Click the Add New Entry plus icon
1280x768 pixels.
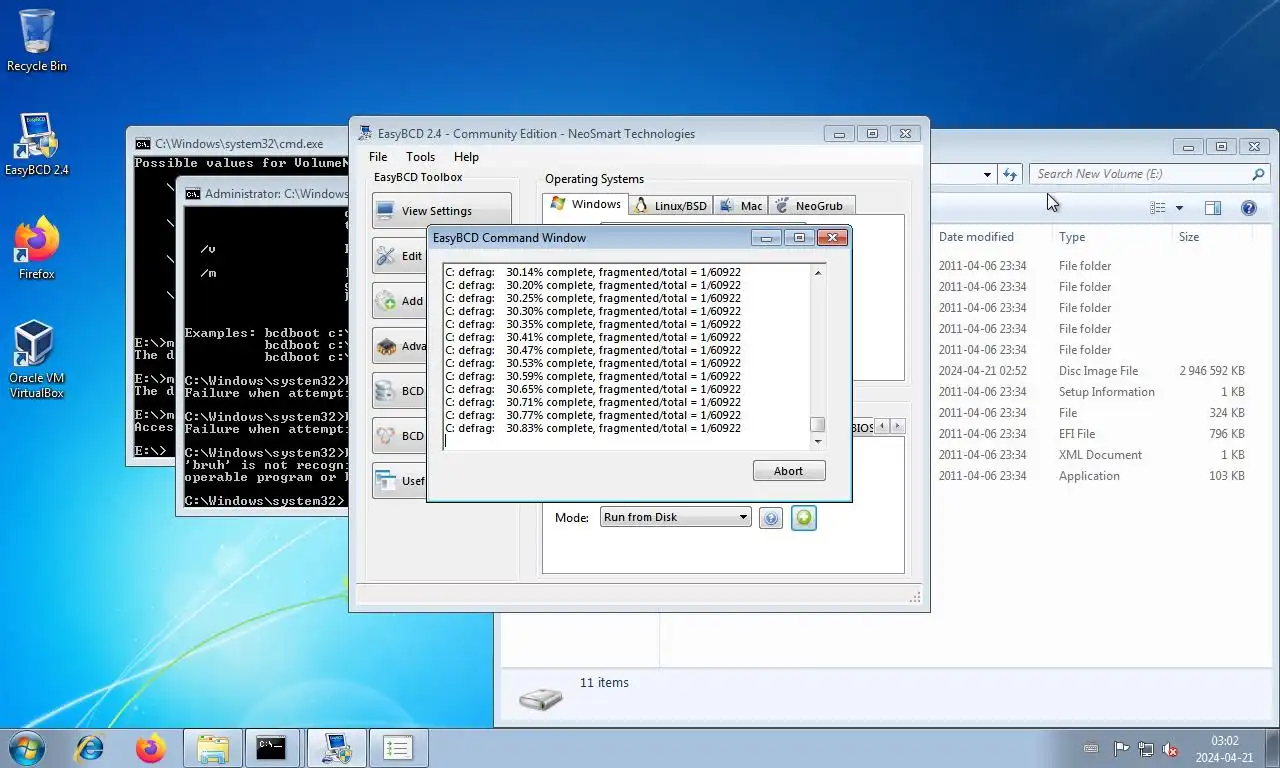click(385, 301)
